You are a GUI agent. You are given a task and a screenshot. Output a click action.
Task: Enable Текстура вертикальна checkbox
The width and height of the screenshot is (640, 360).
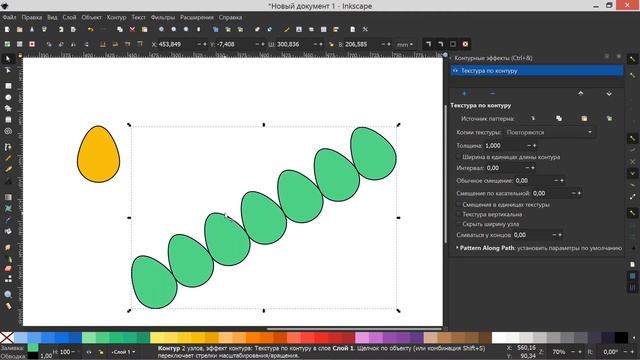coord(458,214)
